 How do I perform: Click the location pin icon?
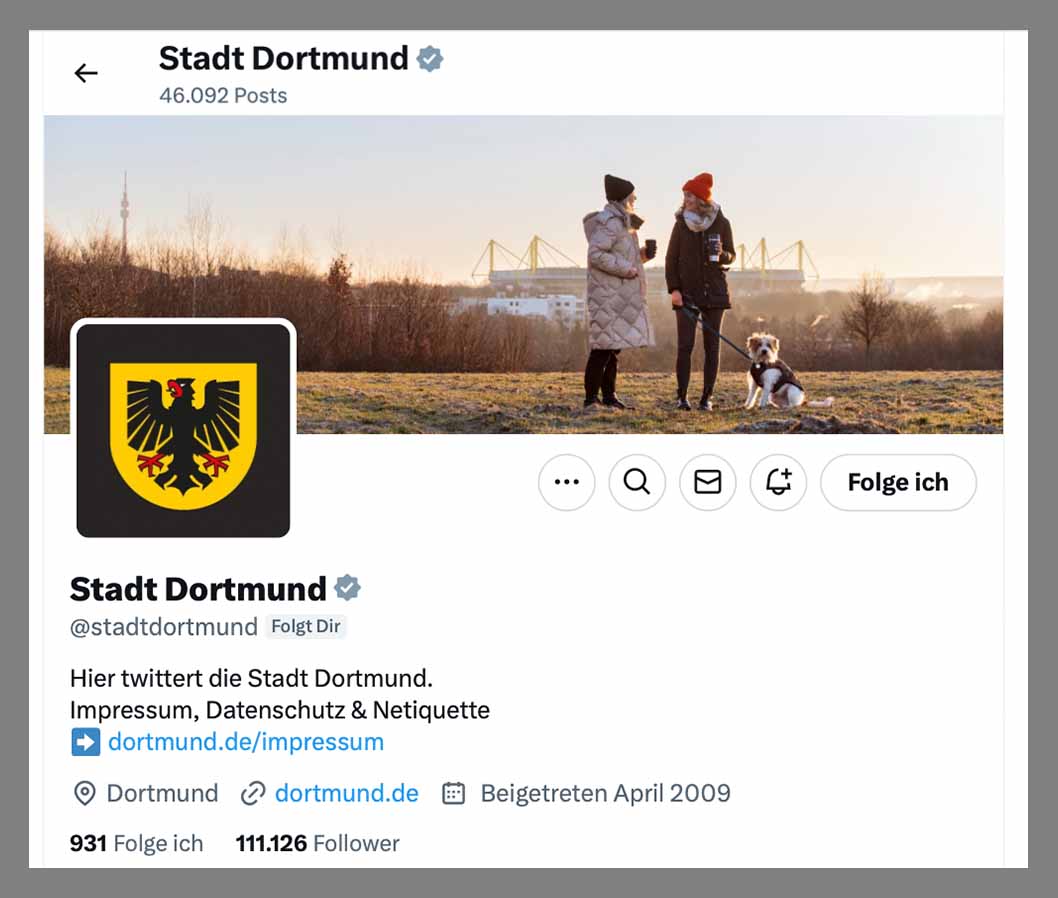84,793
